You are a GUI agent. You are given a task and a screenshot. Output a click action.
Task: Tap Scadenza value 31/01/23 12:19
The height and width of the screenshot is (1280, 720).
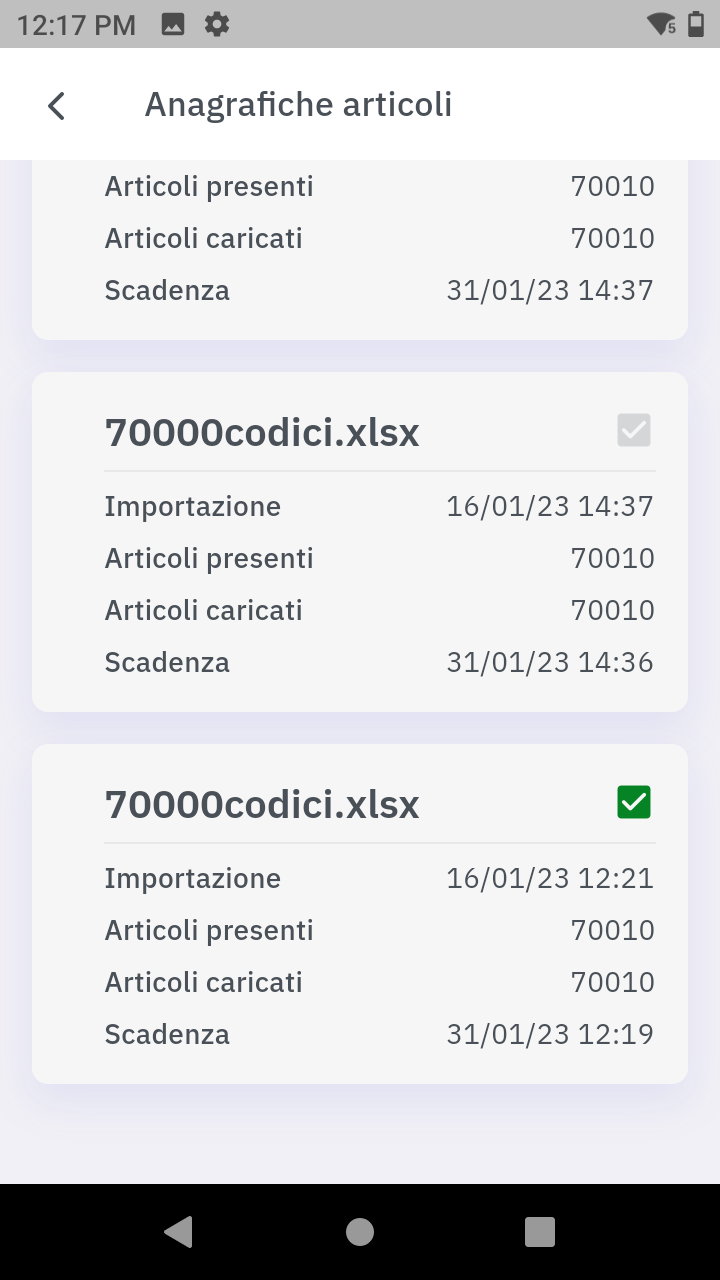tap(549, 1034)
